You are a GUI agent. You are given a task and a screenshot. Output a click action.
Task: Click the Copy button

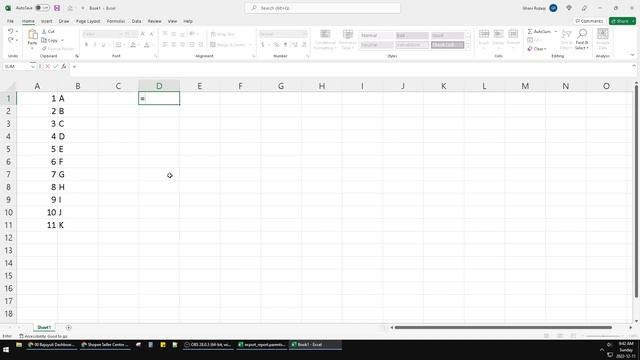coord(50,40)
